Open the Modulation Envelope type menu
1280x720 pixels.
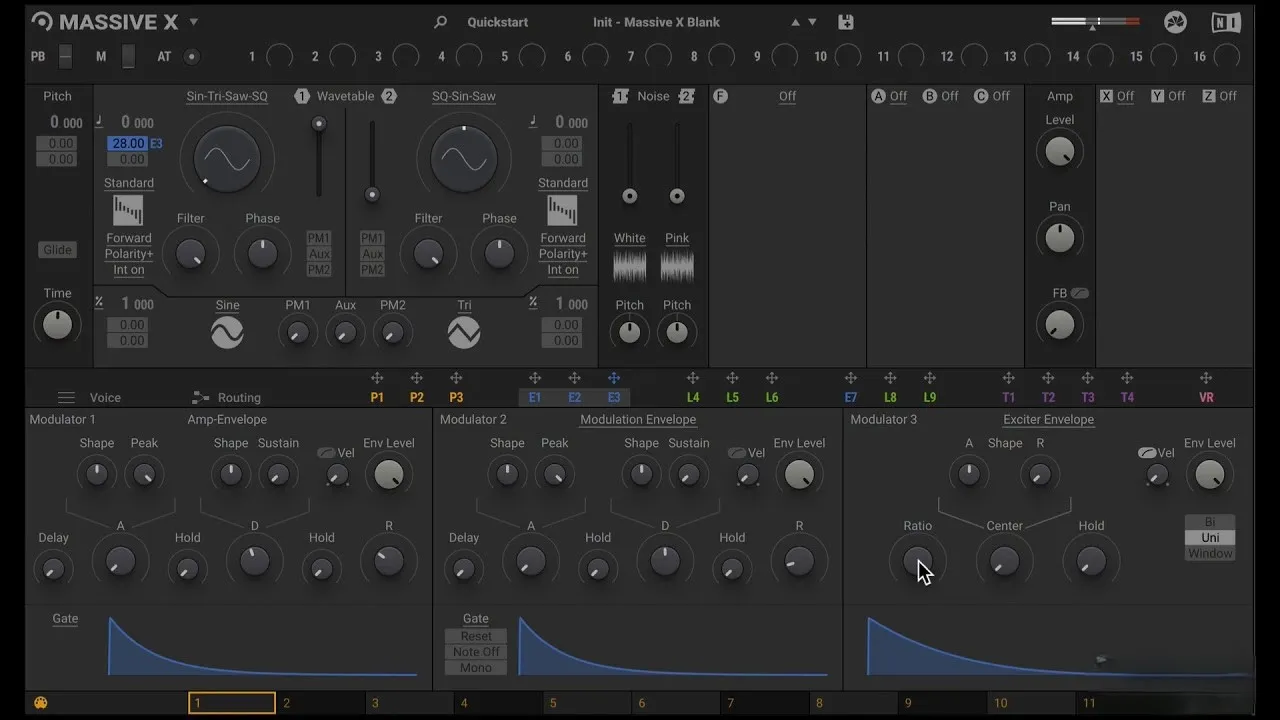point(638,420)
